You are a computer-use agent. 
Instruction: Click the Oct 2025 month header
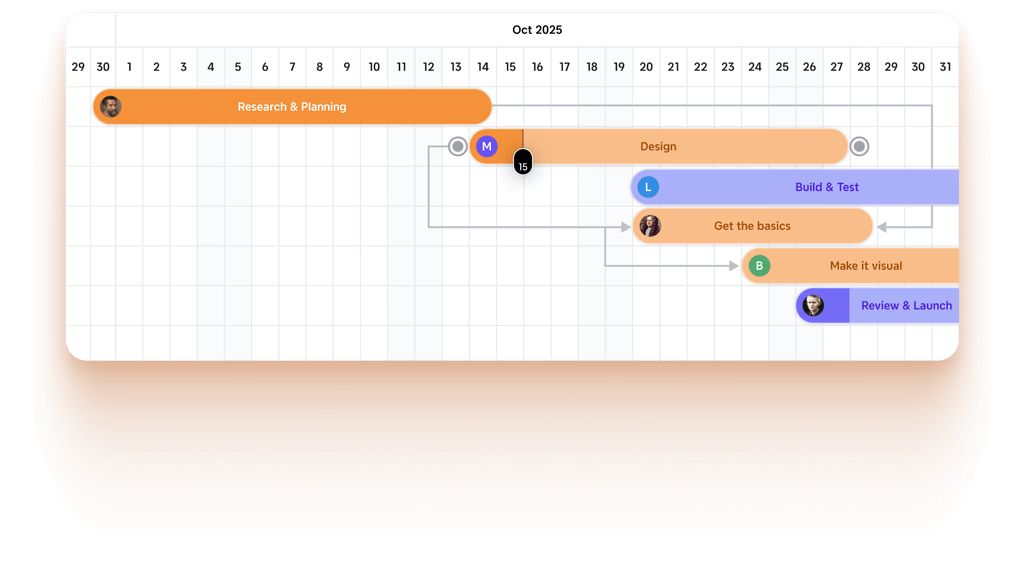[537, 30]
